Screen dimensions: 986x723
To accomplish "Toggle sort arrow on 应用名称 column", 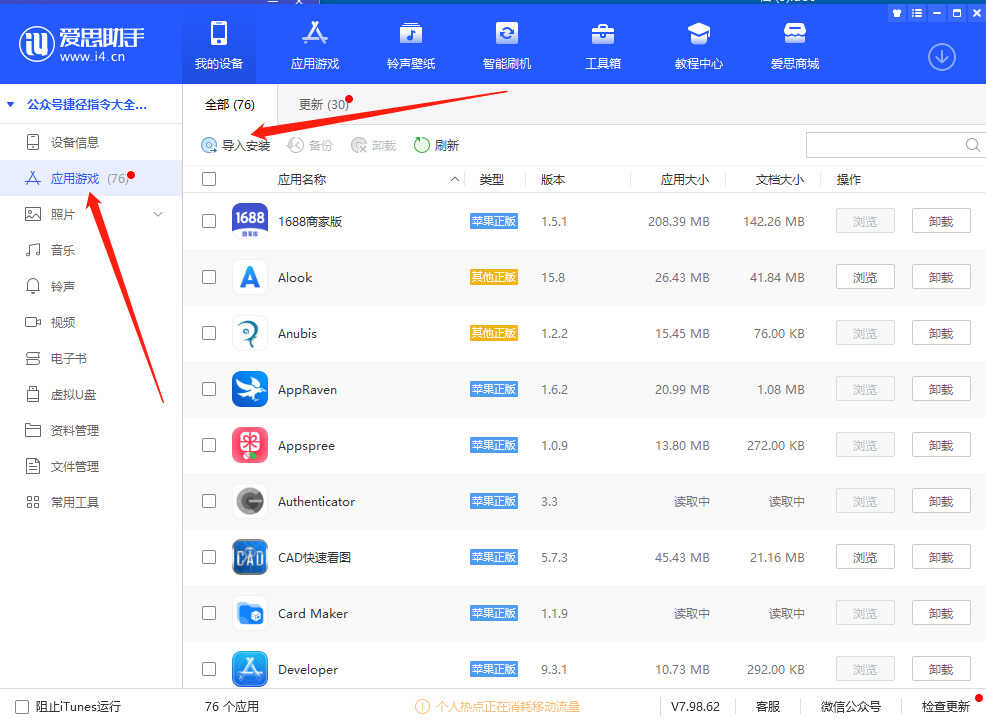I will 454,179.
